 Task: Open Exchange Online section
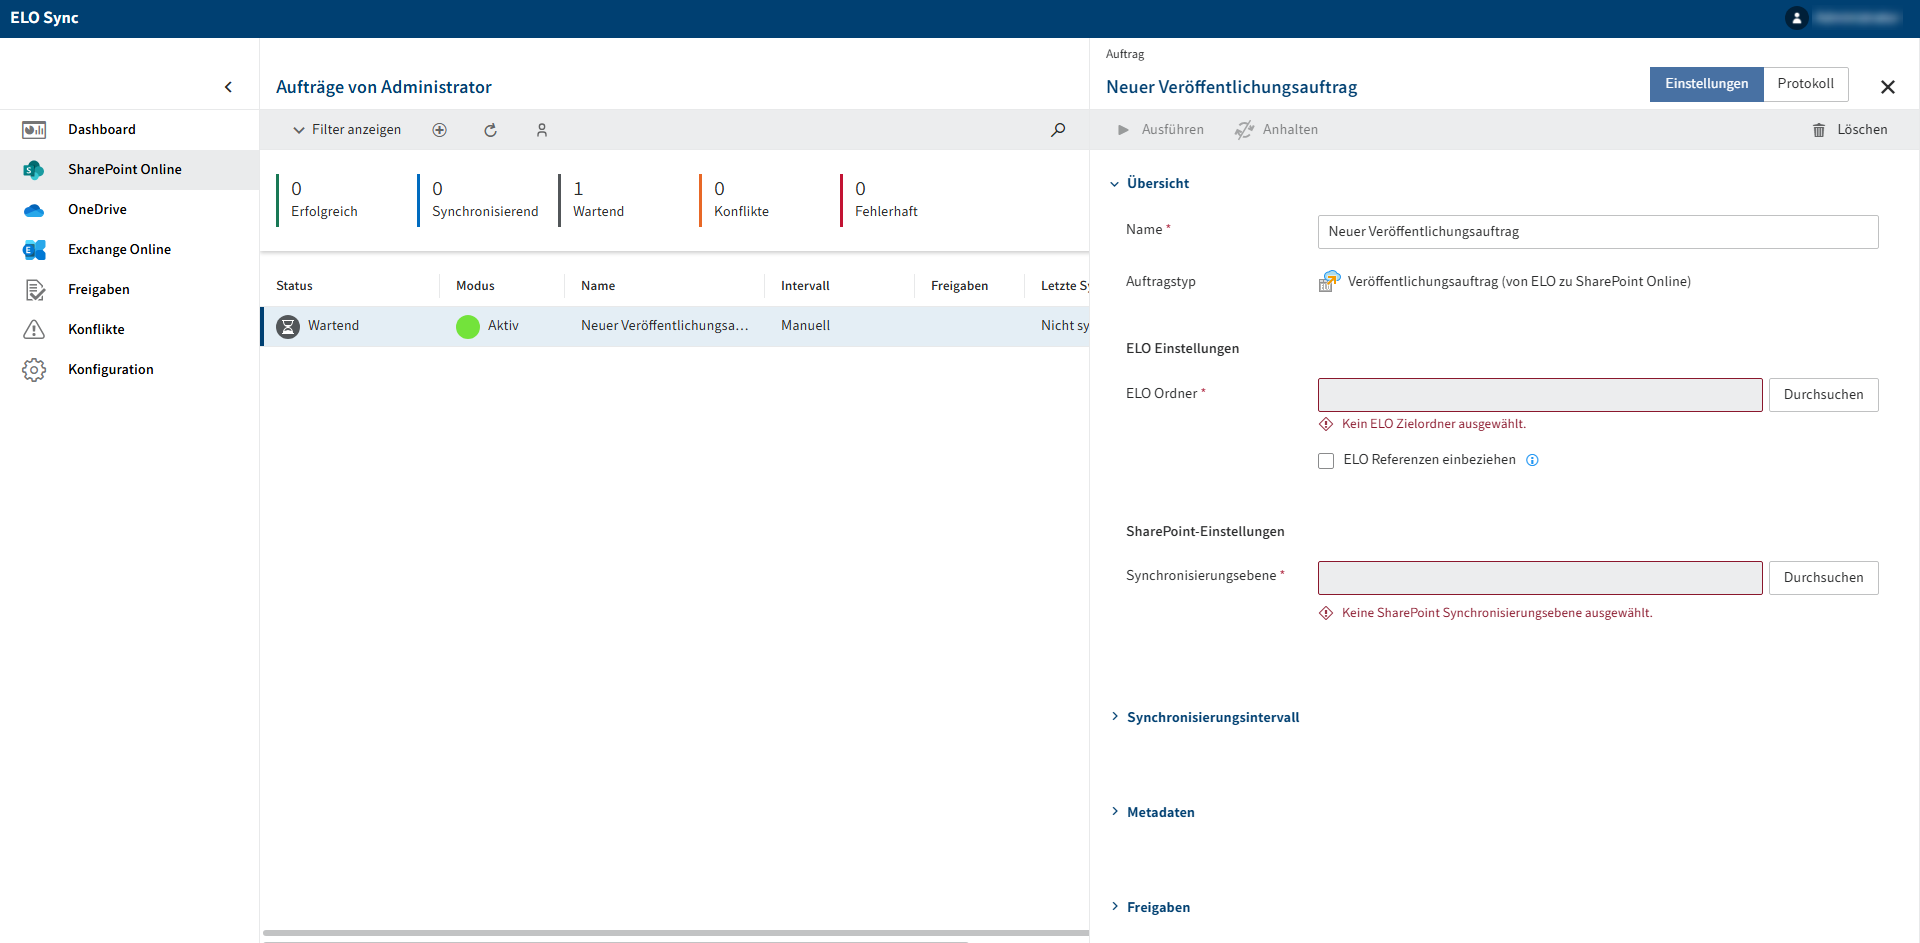[x=130, y=250]
